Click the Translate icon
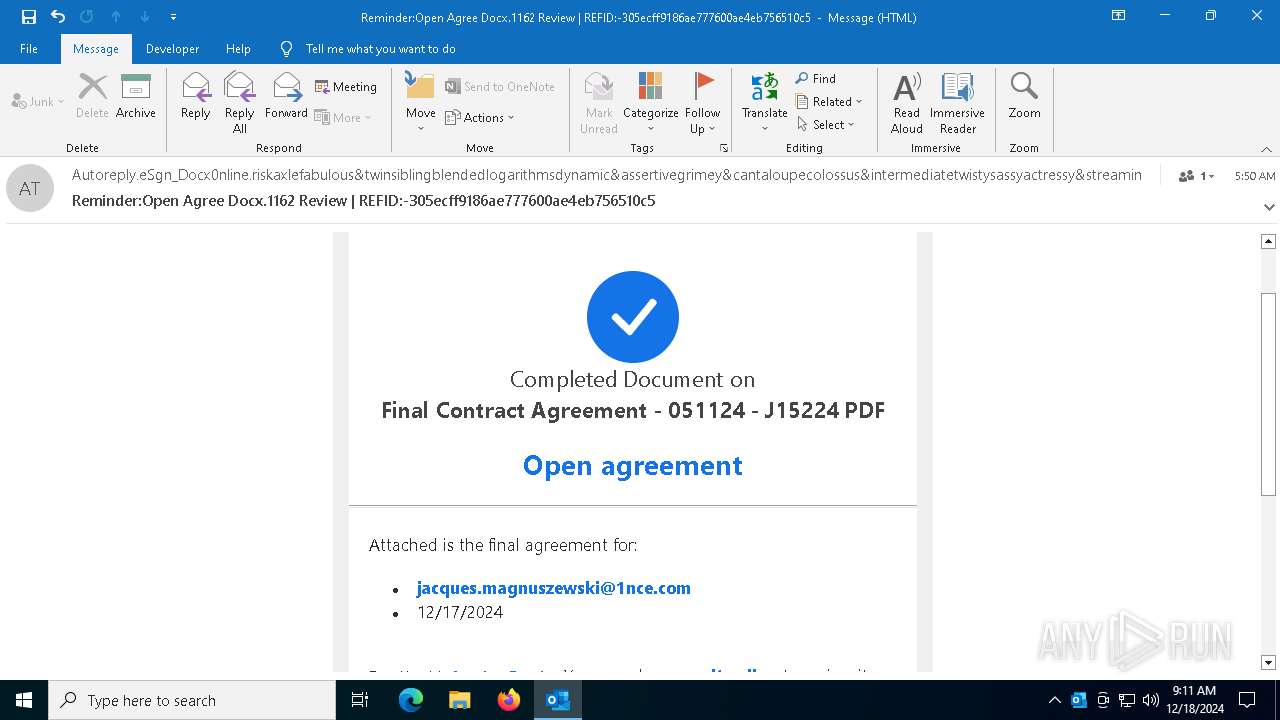The height and width of the screenshot is (720, 1280). point(765,102)
